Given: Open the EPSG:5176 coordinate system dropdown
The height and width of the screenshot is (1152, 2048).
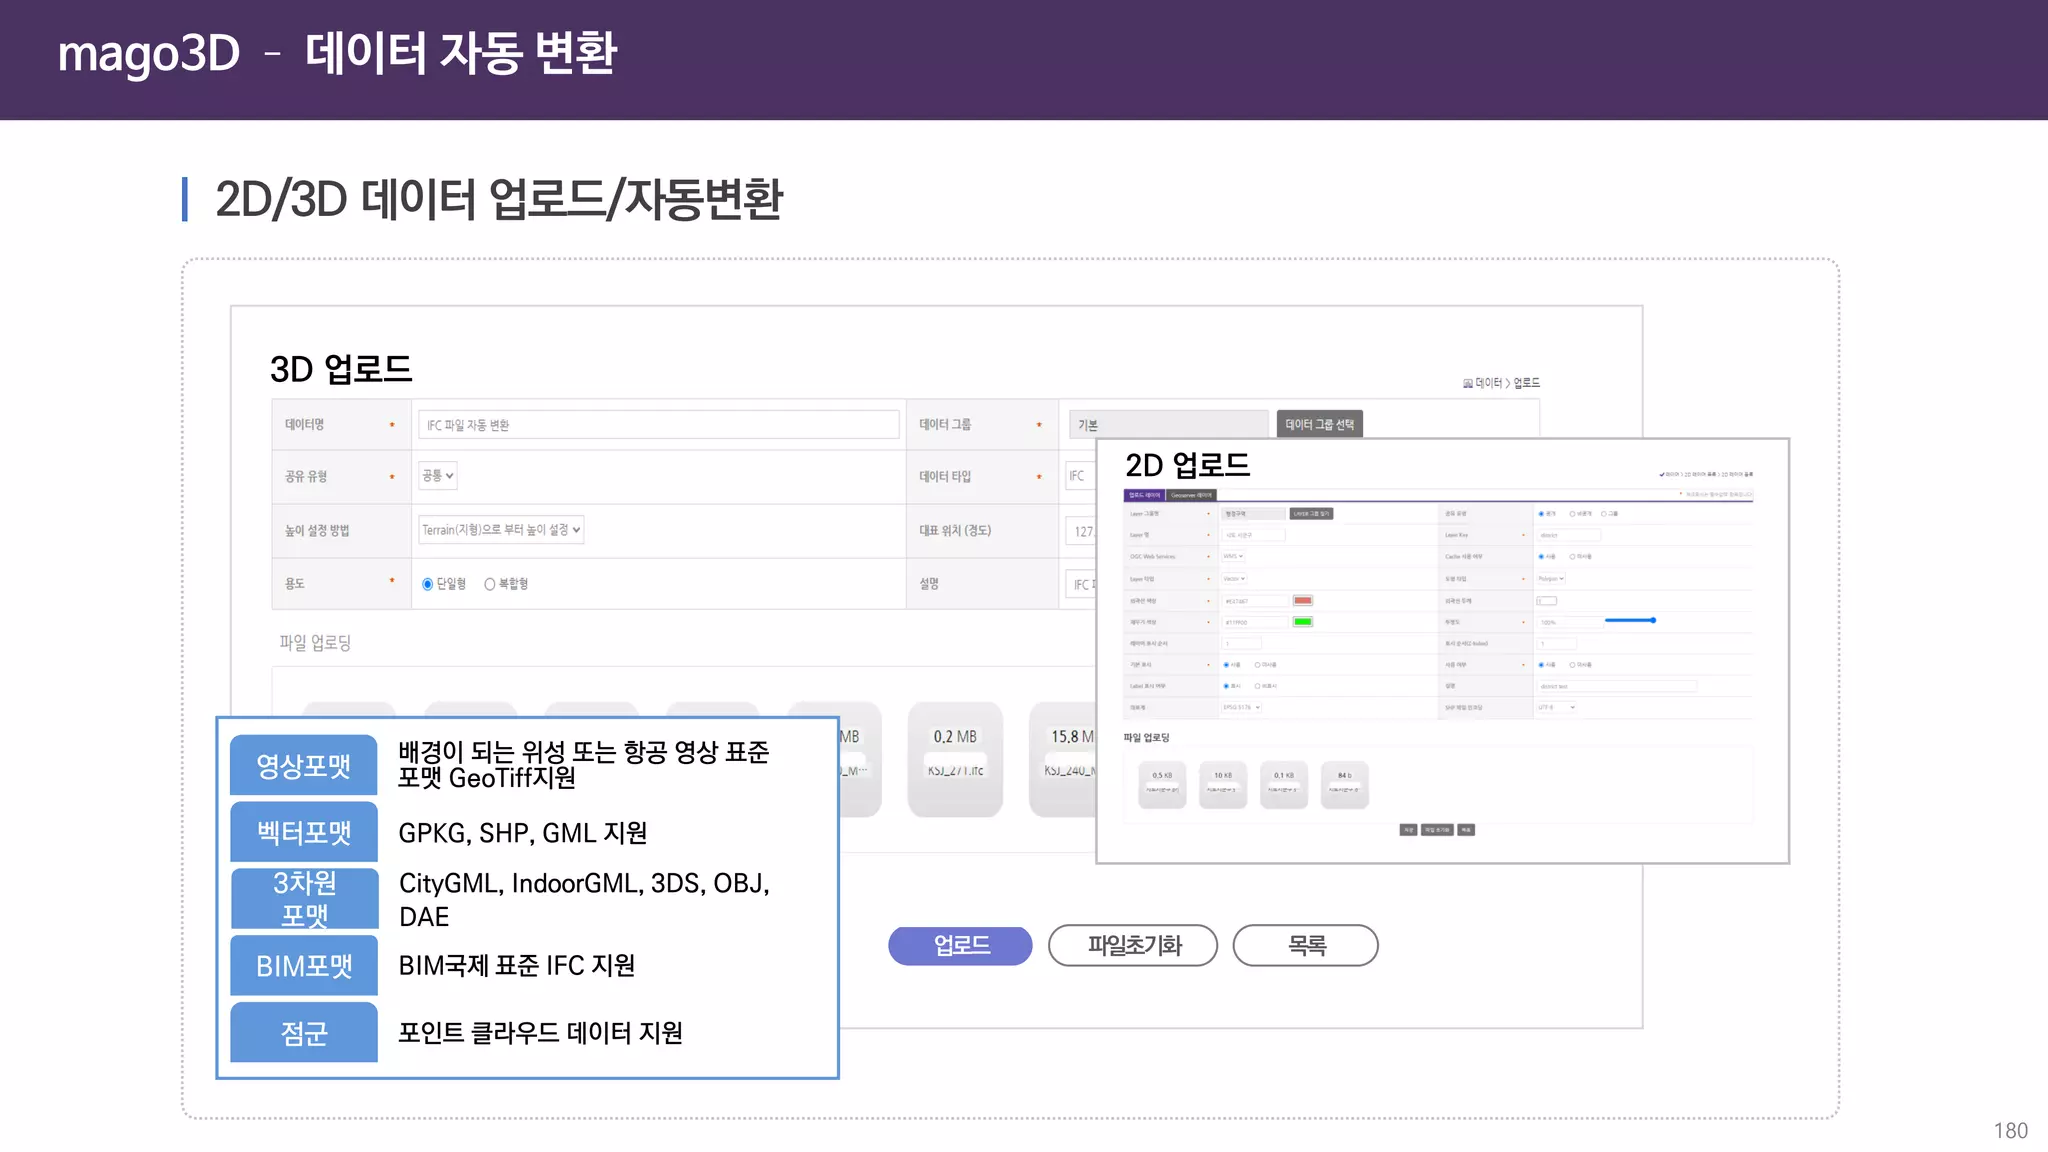Looking at the screenshot, I should click(x=1241, y=707).
